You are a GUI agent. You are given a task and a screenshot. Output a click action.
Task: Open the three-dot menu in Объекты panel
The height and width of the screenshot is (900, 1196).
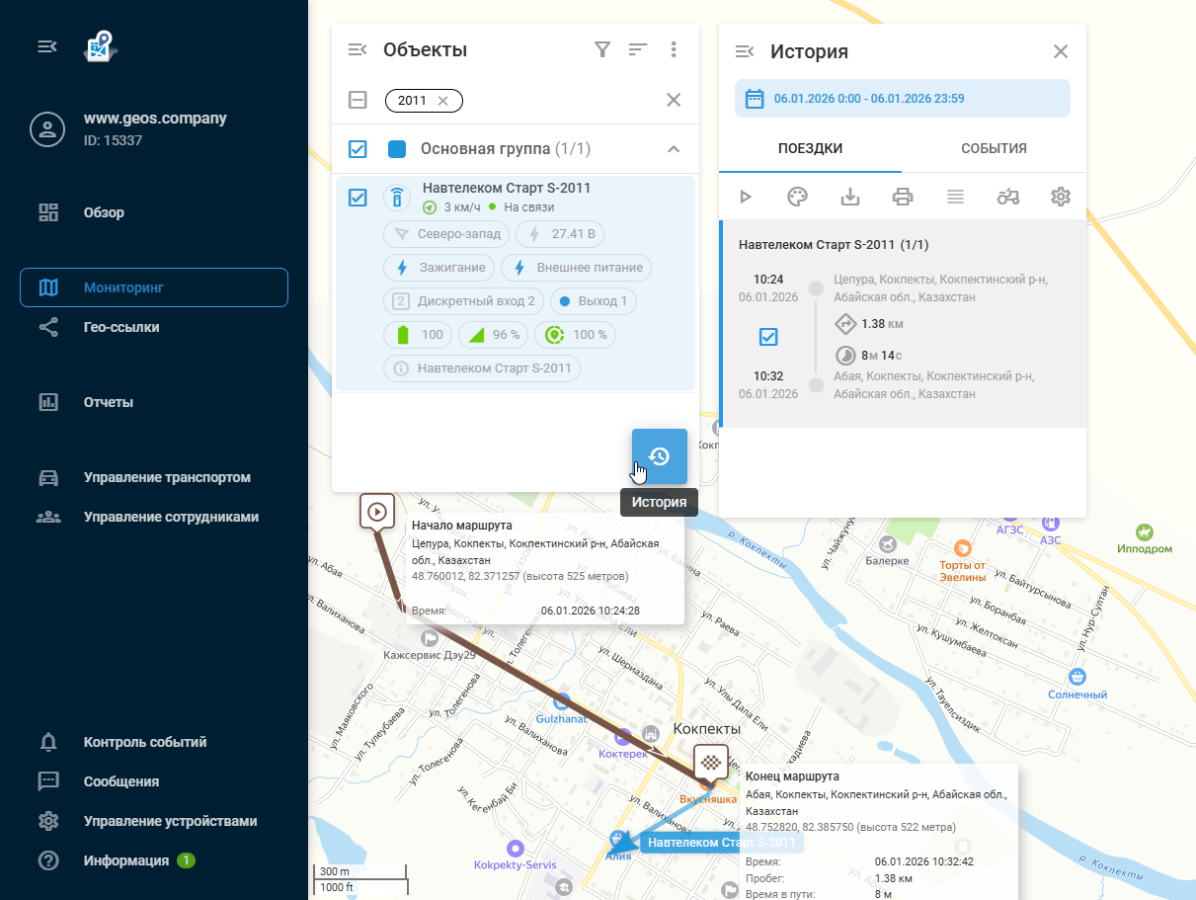(x=674, y=50)
